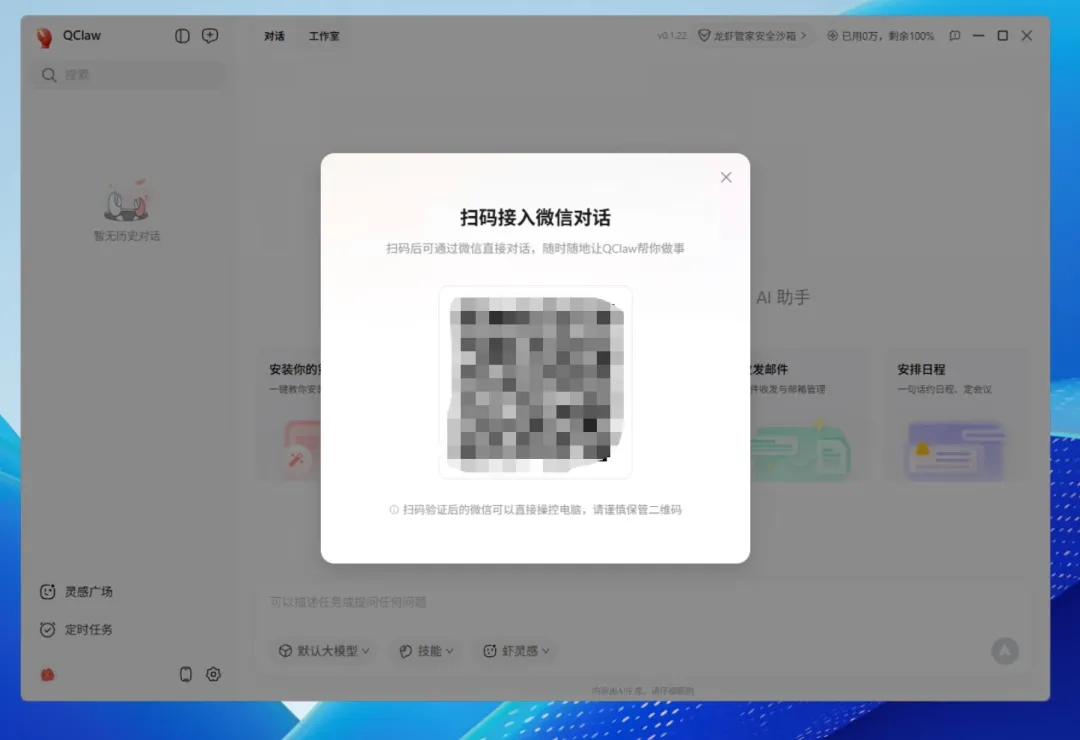
Task: Click the face icon beside 虾灵感
Action: [x=490, y=650]
